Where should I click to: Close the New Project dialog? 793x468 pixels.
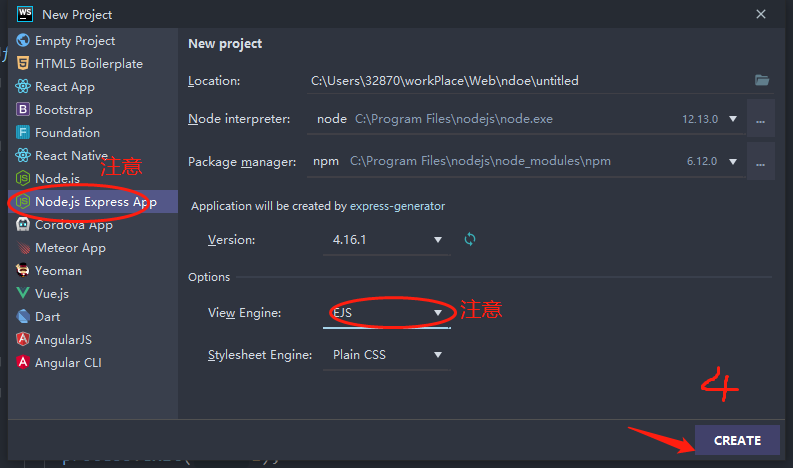[x=761, y=14]
